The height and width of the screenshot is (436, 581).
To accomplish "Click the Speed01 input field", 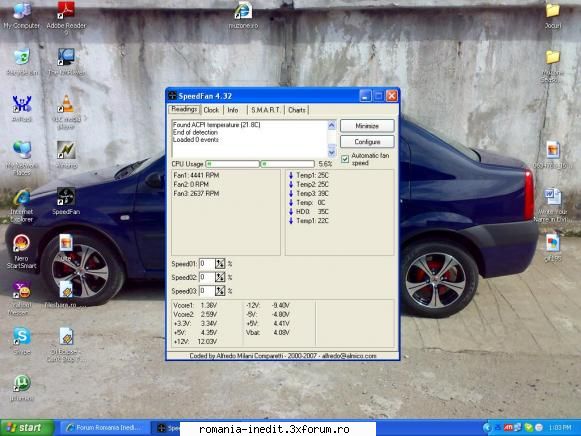I will pos(207,264).
